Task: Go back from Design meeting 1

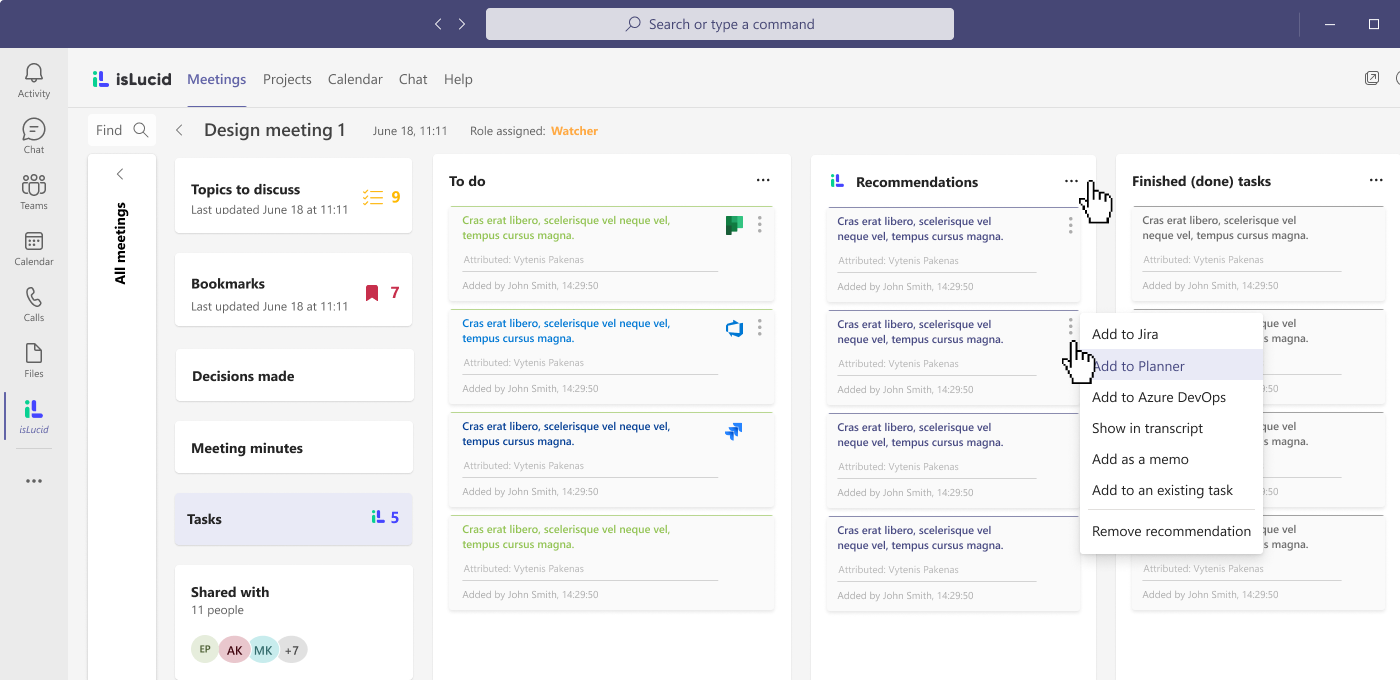Action: [x=180, y=130]
